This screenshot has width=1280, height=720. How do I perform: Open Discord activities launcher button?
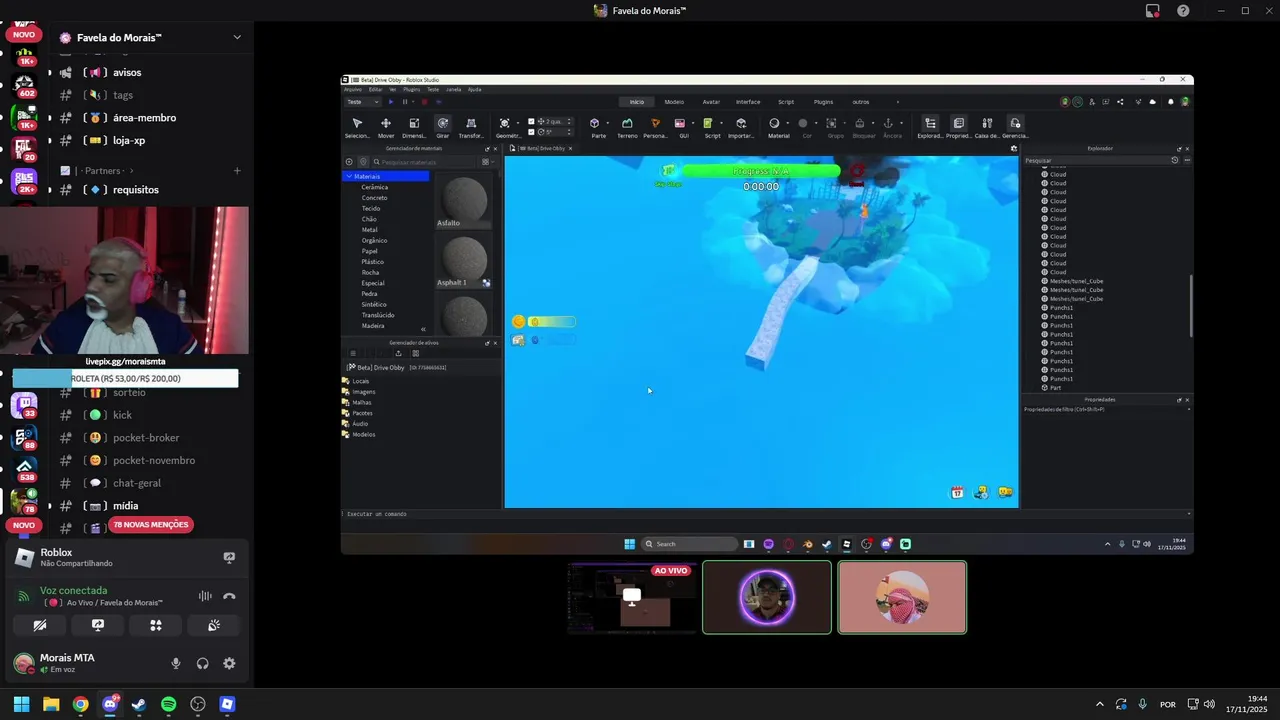pos(156,625)
